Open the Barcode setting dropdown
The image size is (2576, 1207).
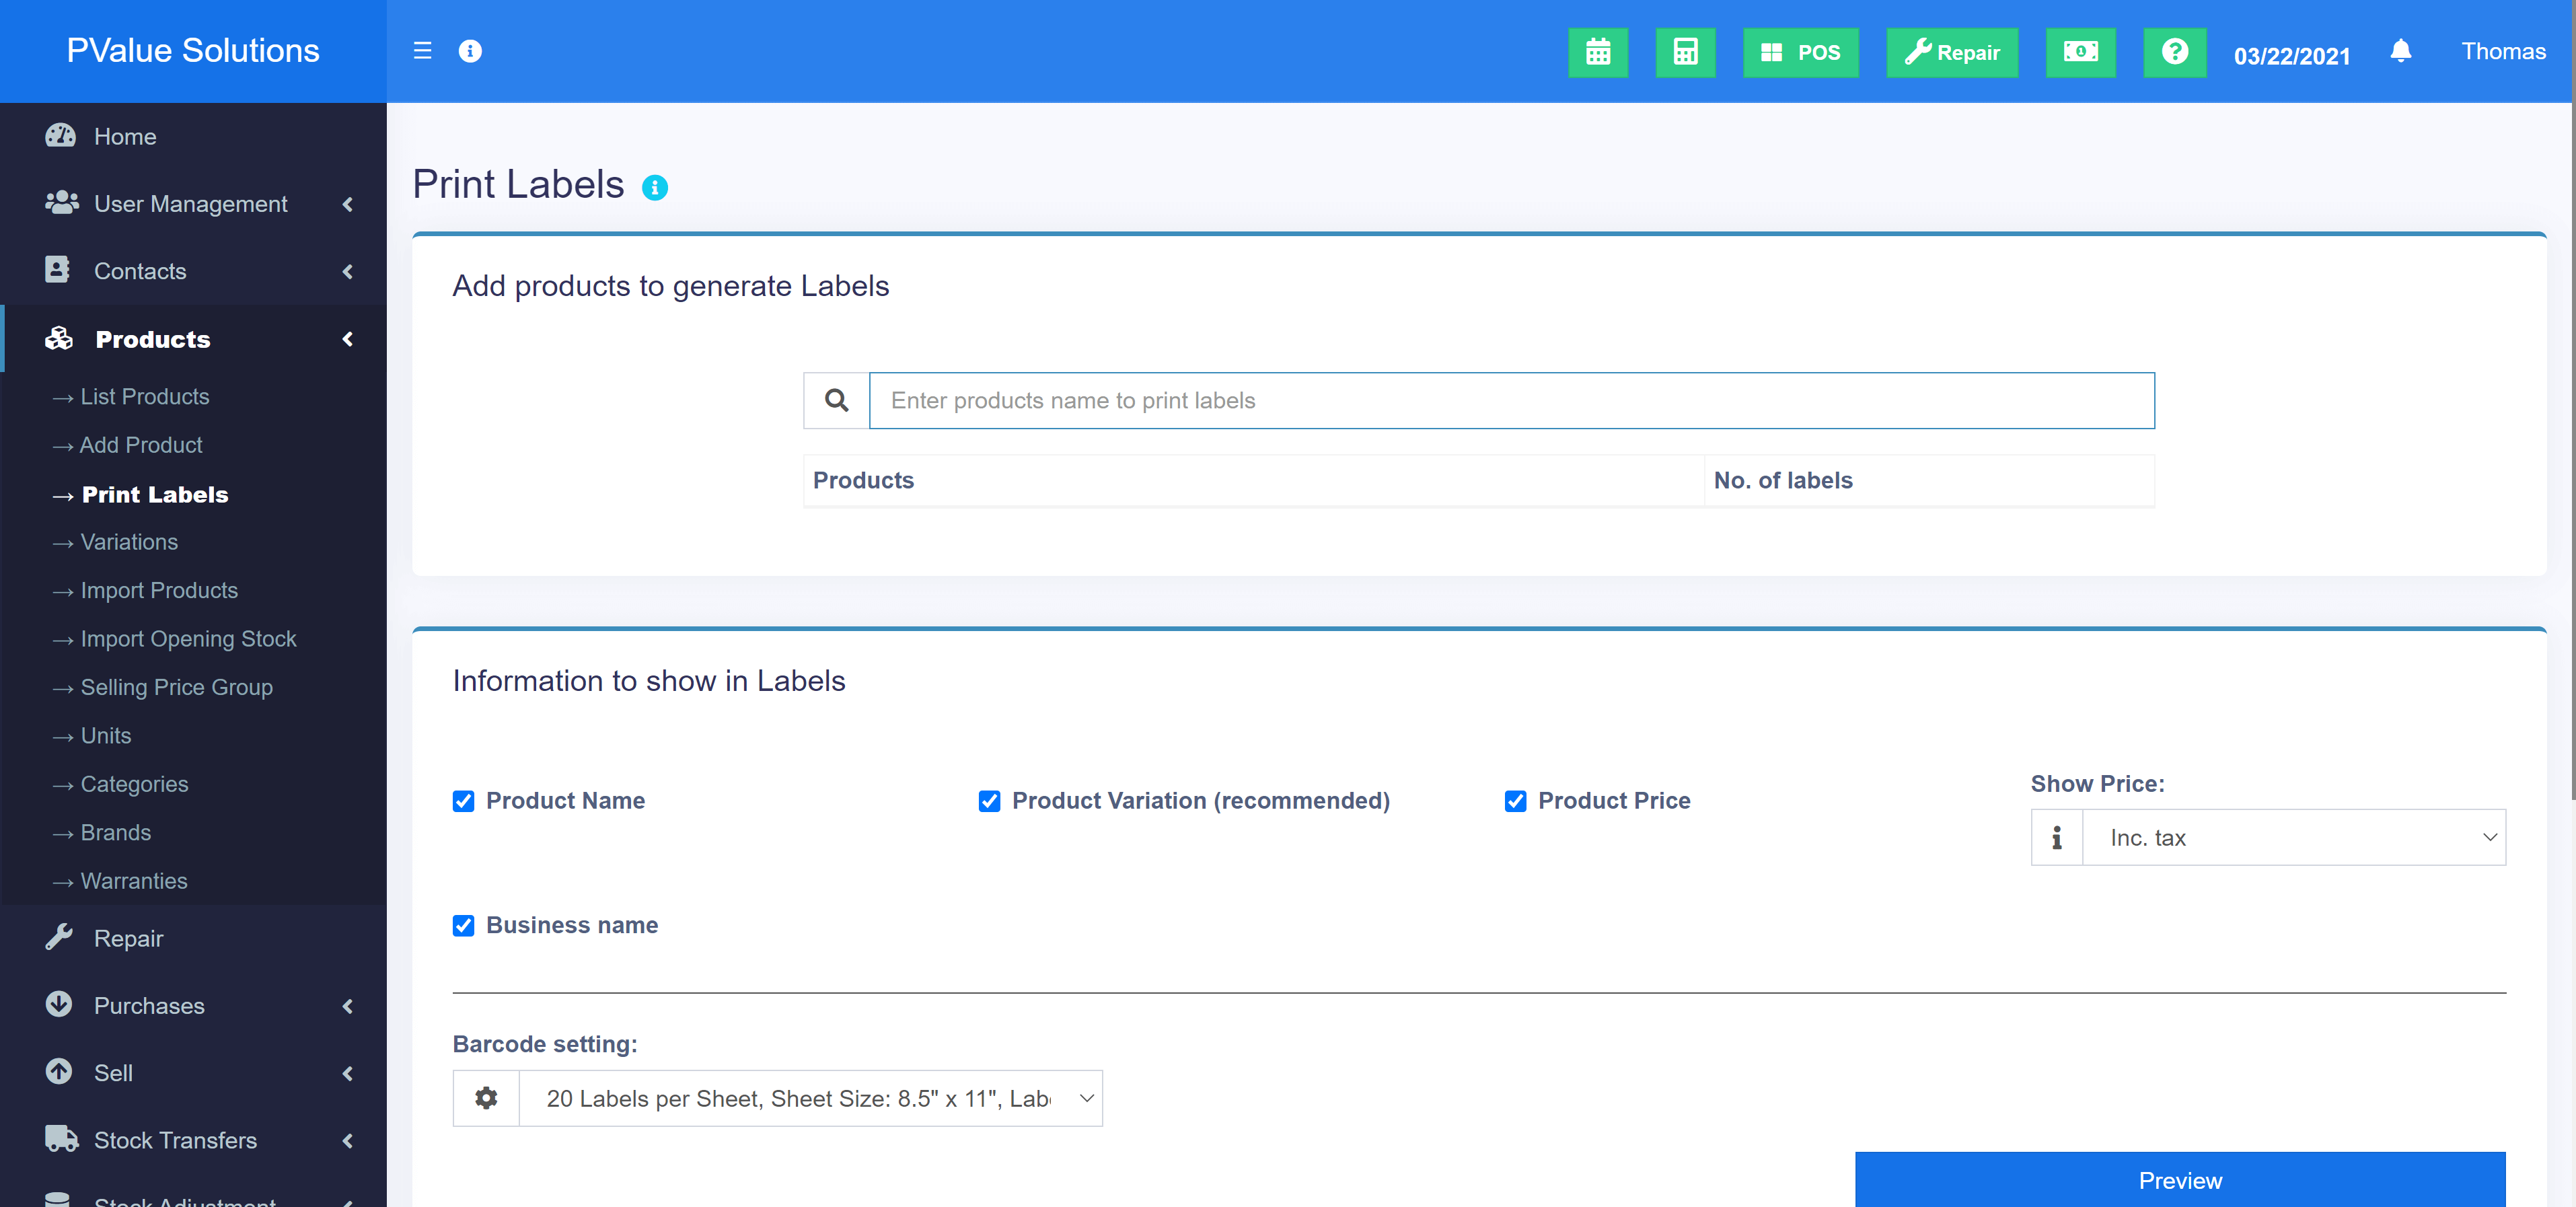(x=810, y=1098)
